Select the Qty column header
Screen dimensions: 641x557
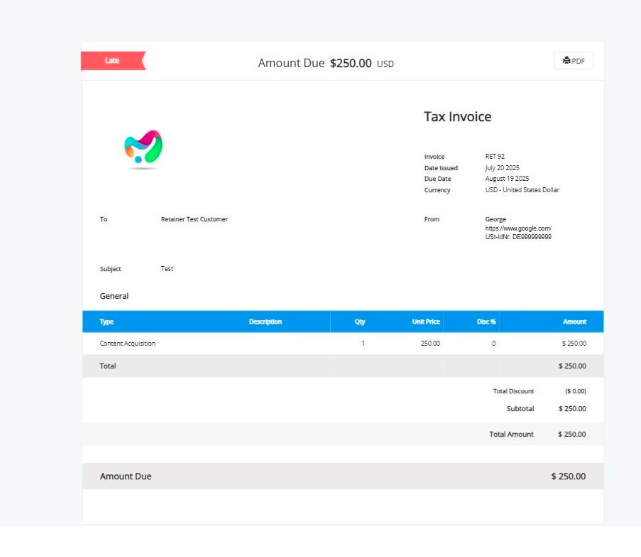click(360, 322)
